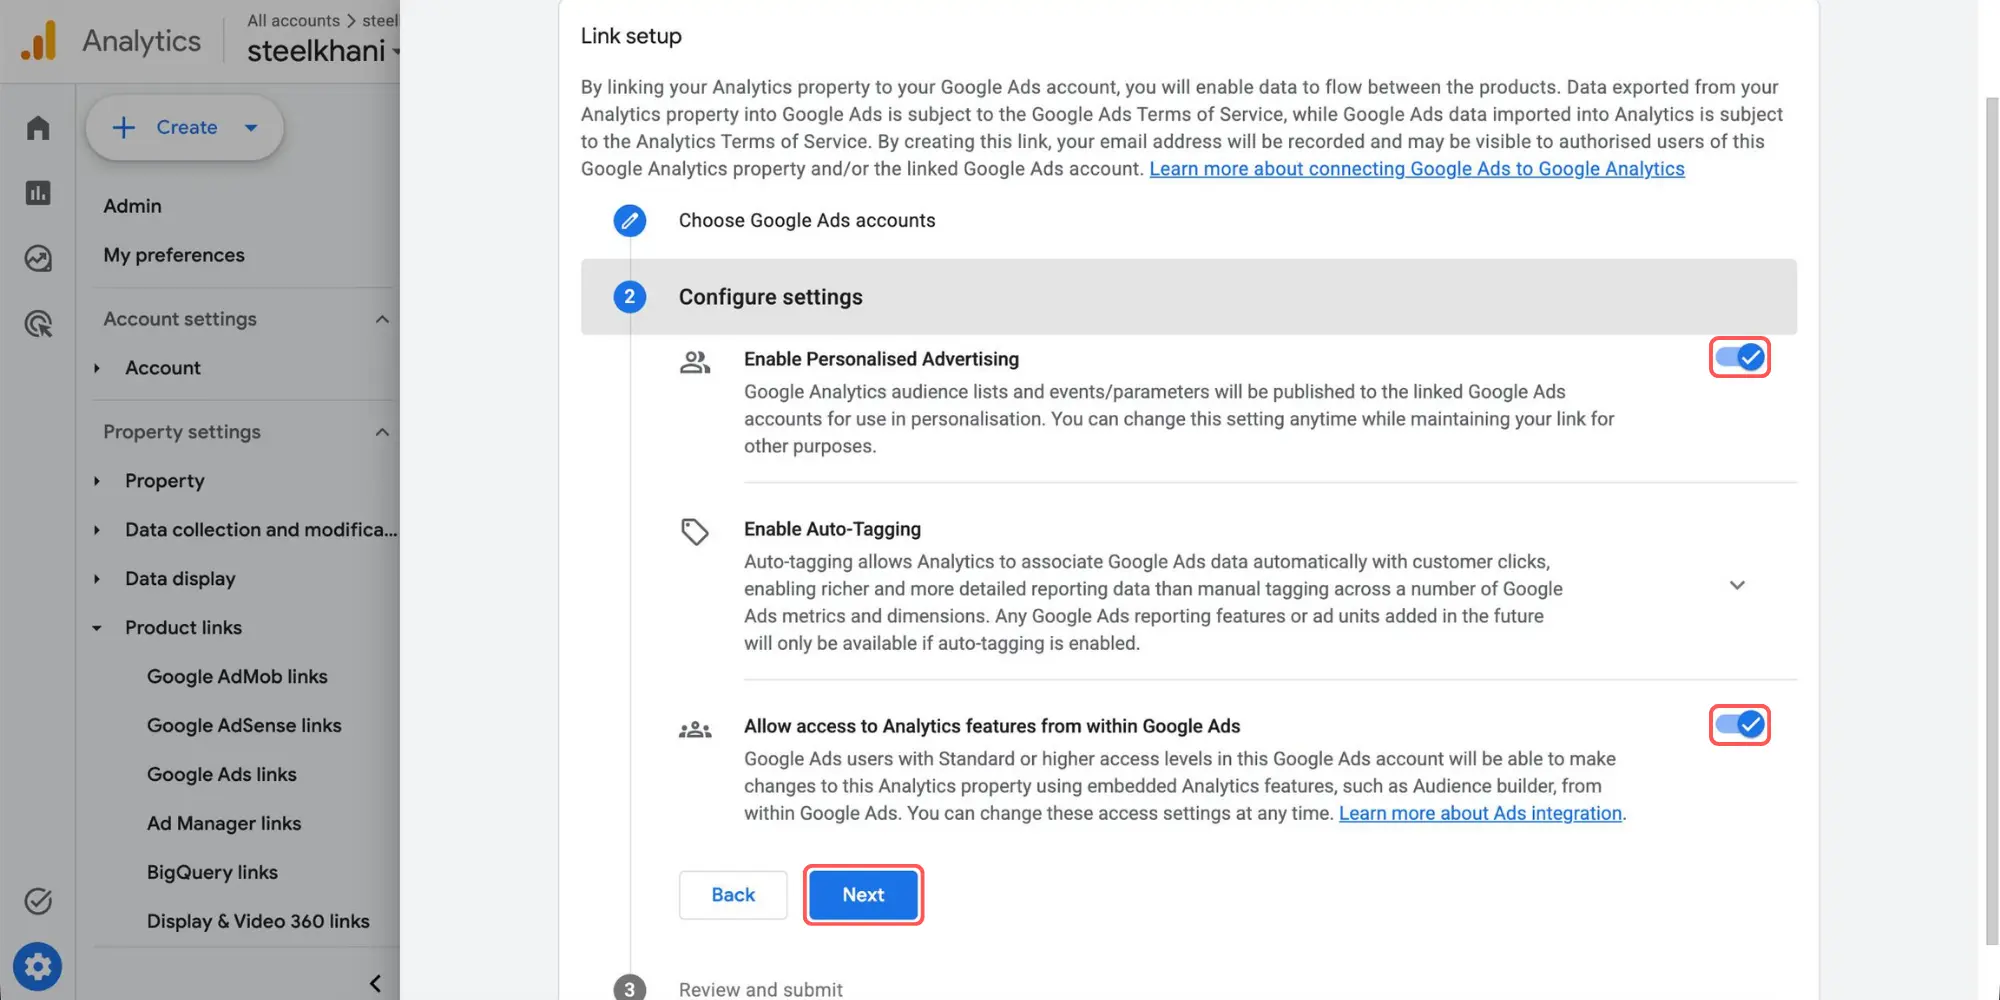Click the checkmark circle icon above gear
This screenshot has width=2000, height=1000.
(38, 902)
